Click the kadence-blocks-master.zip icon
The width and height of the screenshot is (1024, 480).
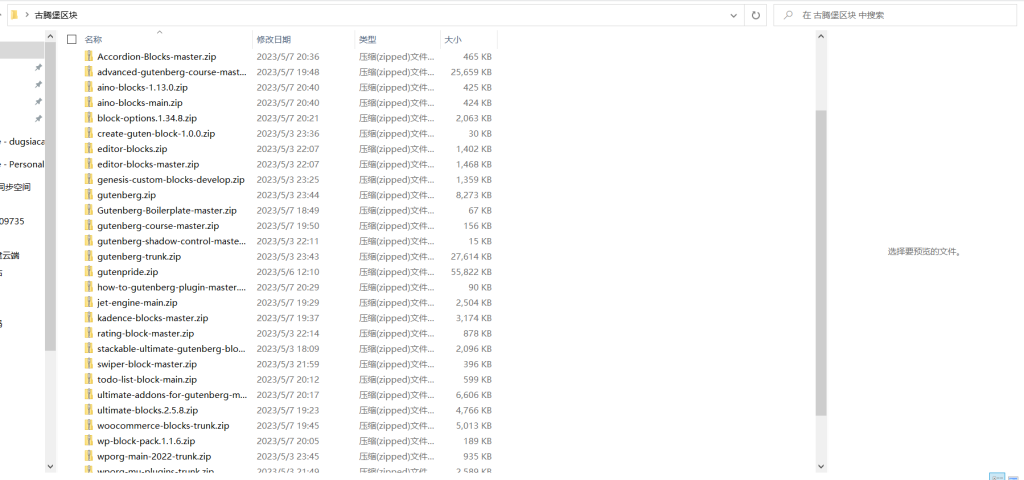pyautogui.click(x=89, y=317)
